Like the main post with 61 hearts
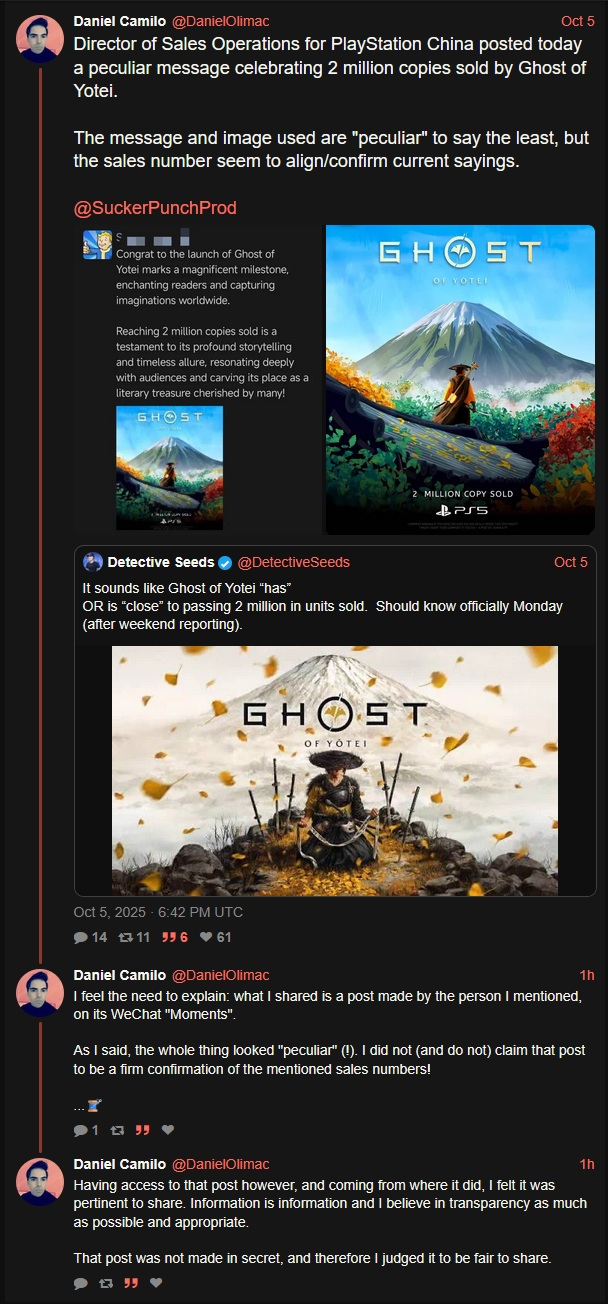Viewport: 608px width, 1304px height. (205, 937)
